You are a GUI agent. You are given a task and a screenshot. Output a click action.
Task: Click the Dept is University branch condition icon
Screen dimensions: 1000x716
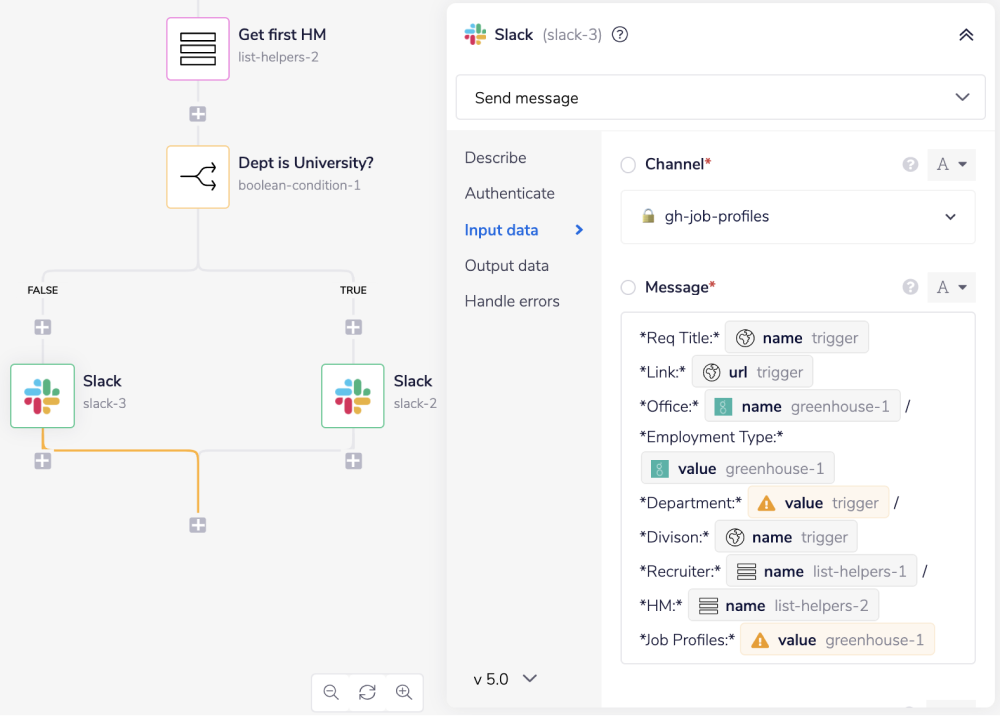click(197, 176)
